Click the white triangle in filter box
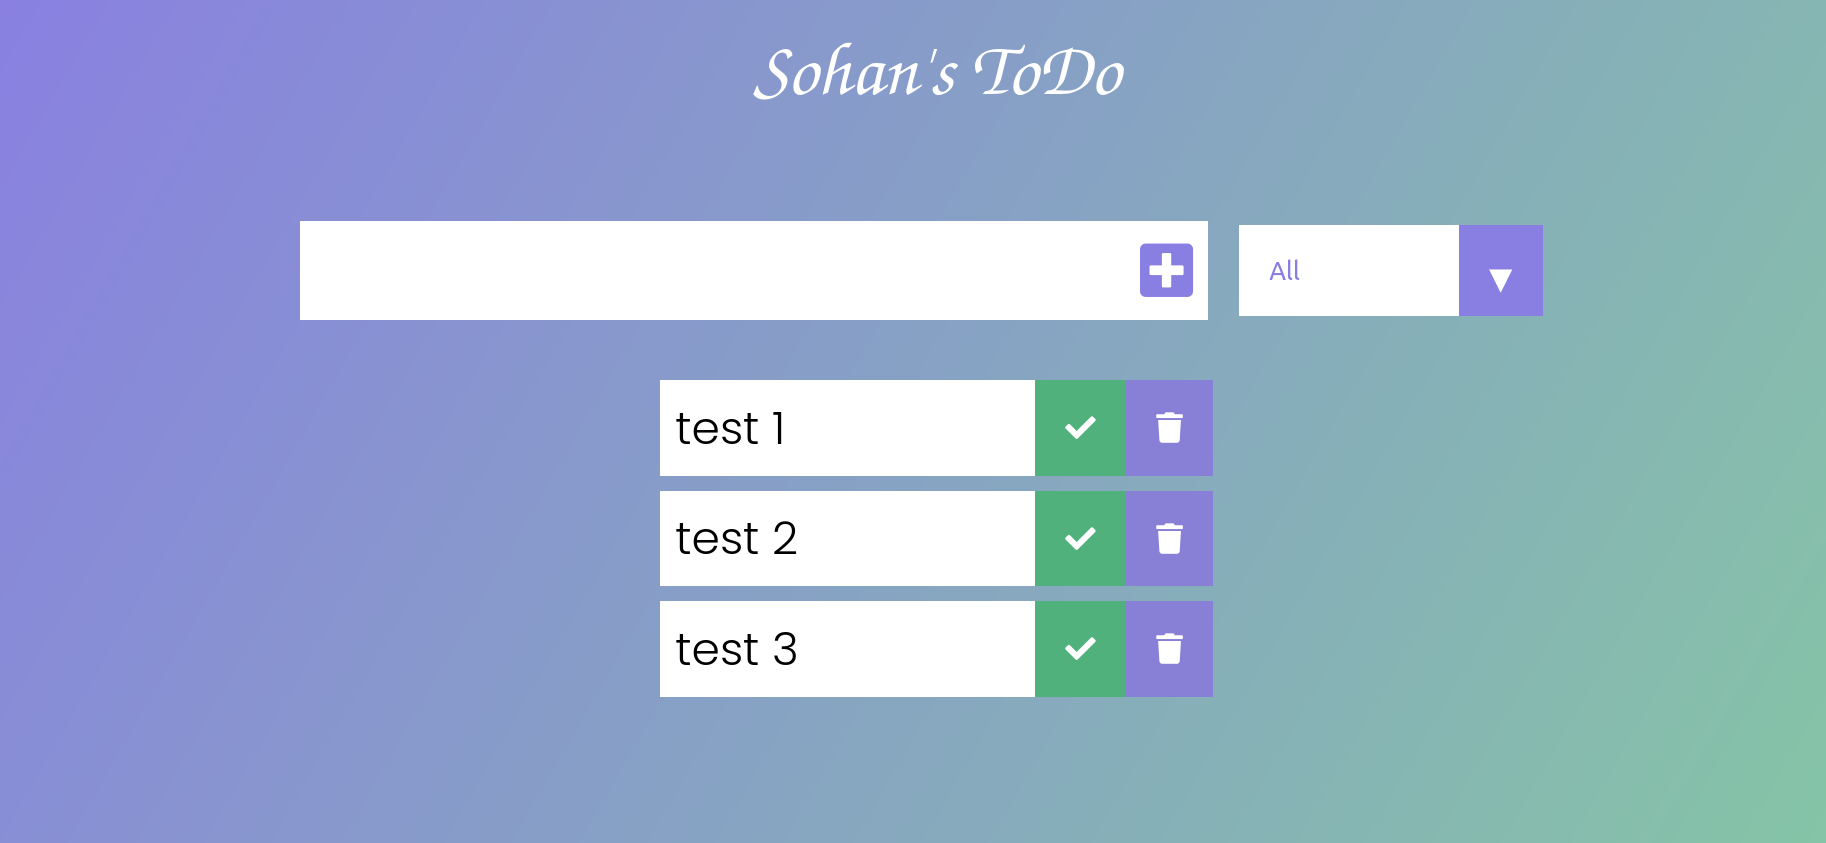This screenshot has height=843, width=1826. tap(1500, 280)
